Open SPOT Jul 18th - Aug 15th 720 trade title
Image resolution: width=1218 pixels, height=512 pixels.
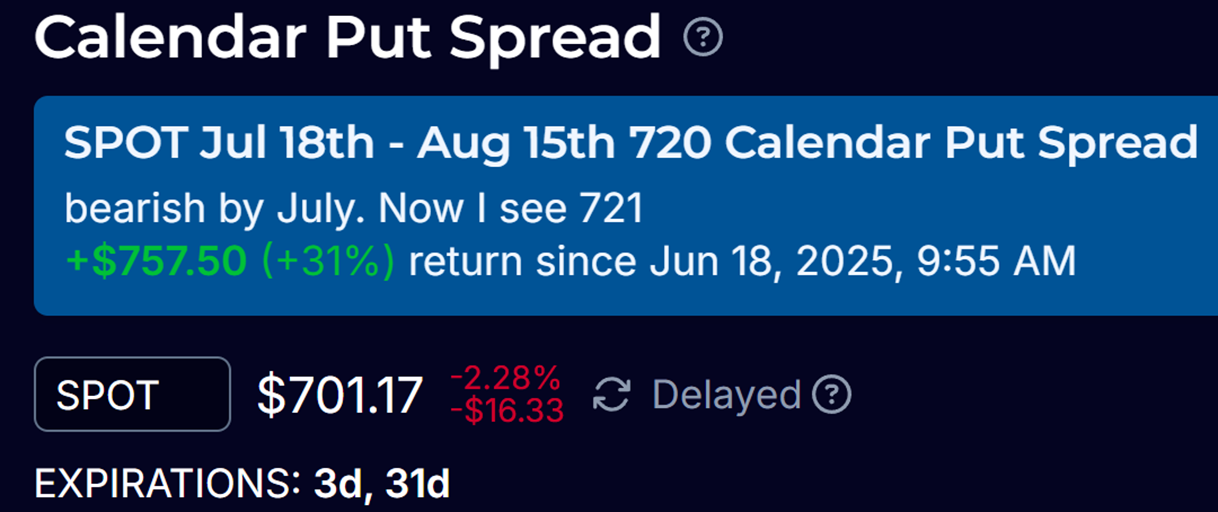tap(631, 144)
